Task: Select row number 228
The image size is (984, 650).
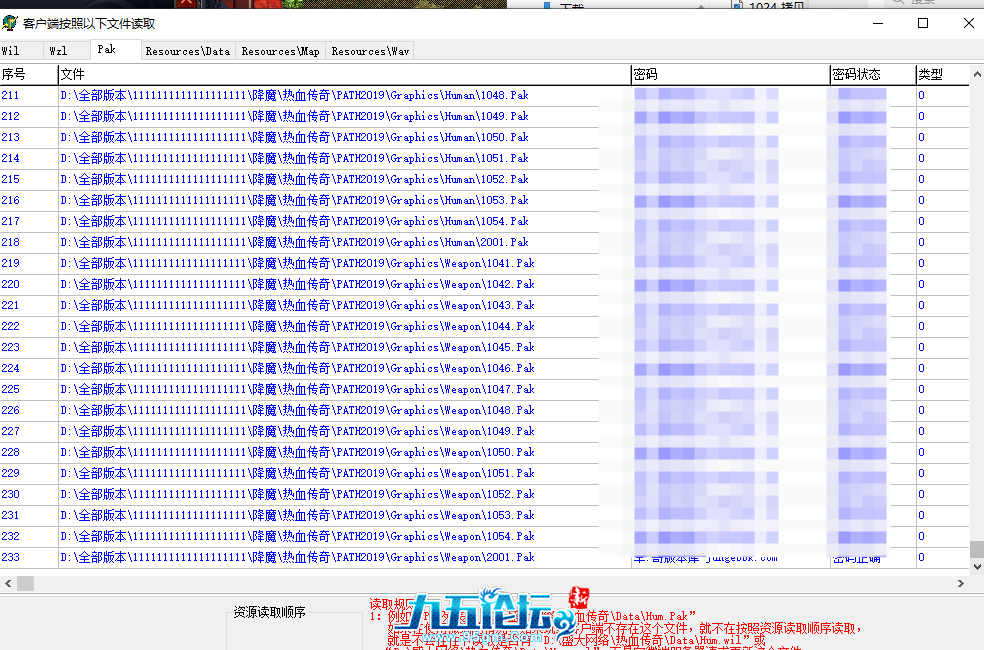Action: (10, 452)
